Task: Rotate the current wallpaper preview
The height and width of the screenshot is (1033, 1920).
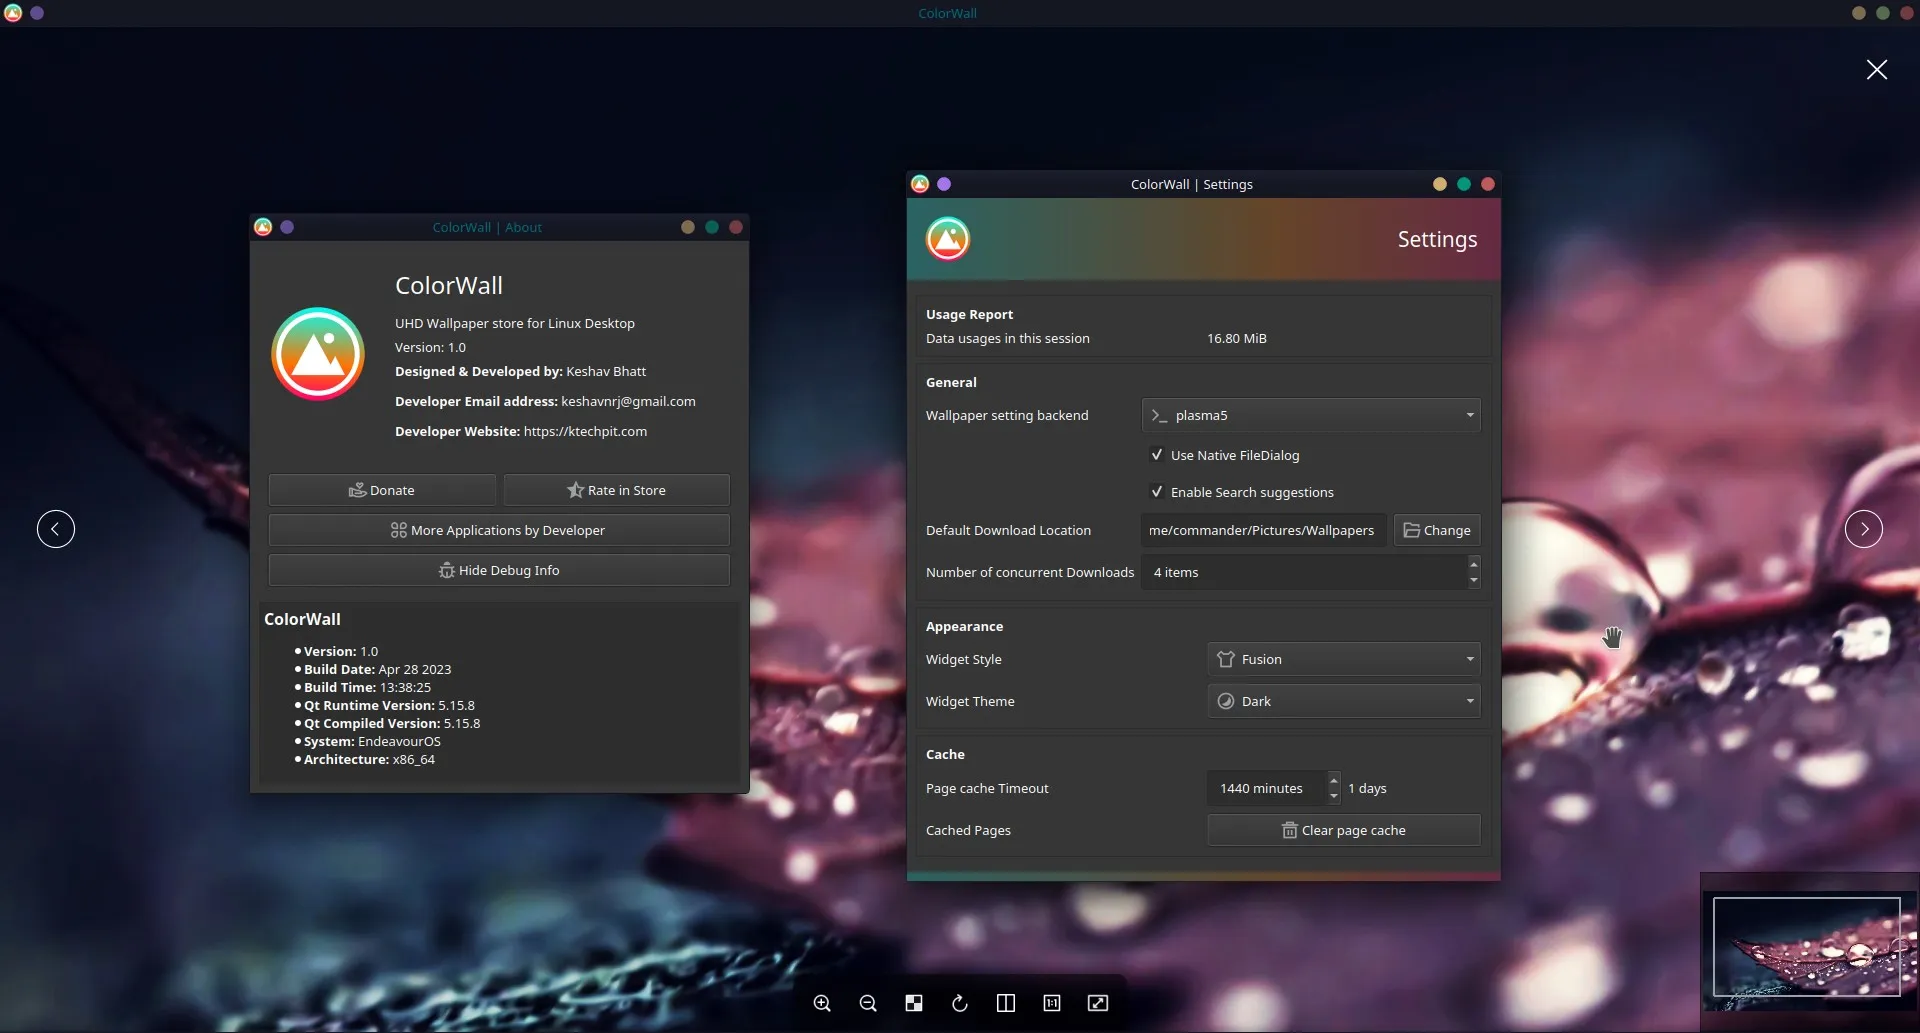Action: tap(959, 1003)
